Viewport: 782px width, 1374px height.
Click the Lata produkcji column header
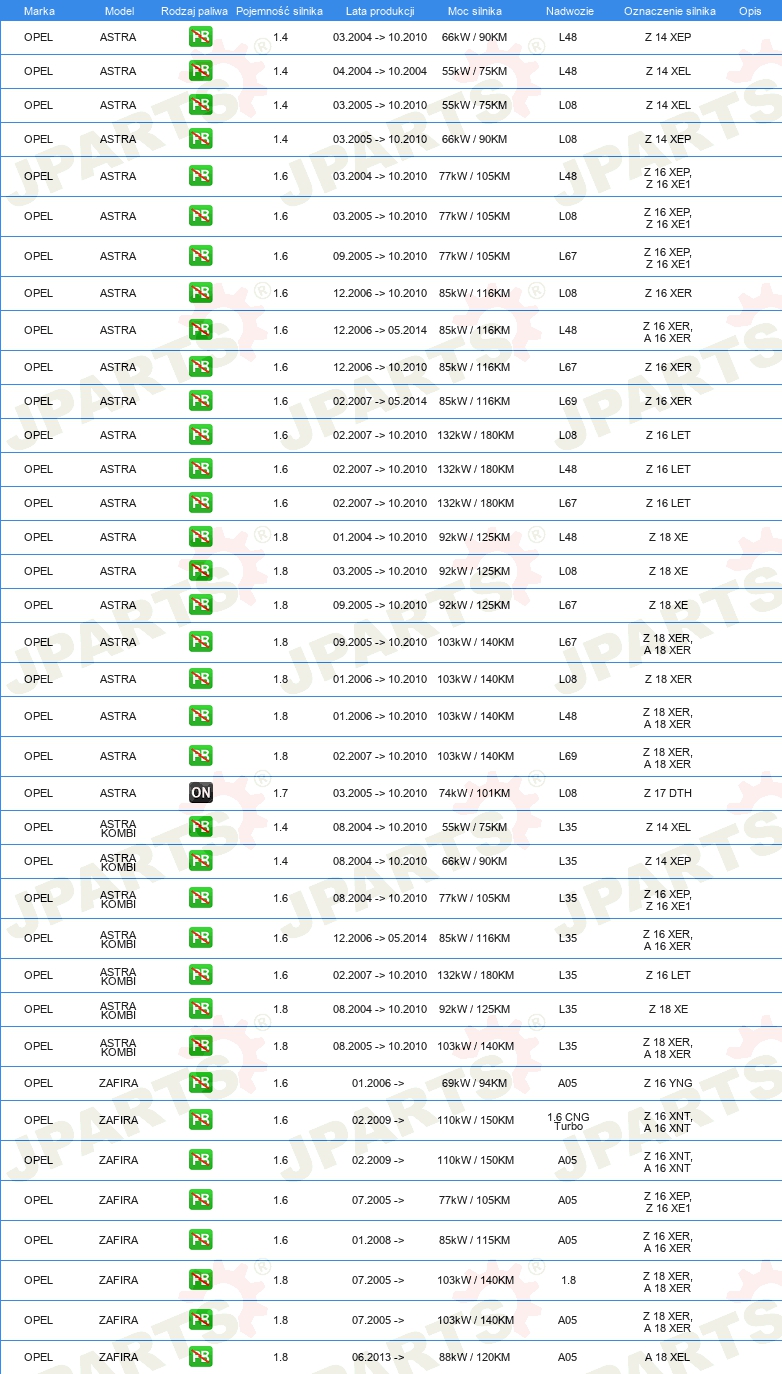click(380, 11)
